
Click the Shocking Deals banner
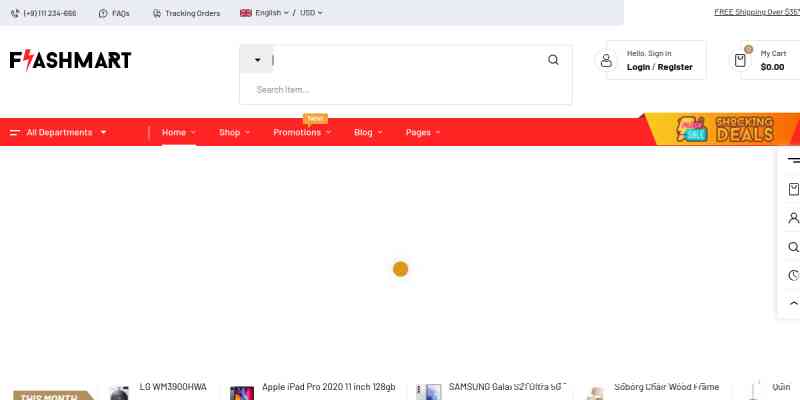coord(725,129)
